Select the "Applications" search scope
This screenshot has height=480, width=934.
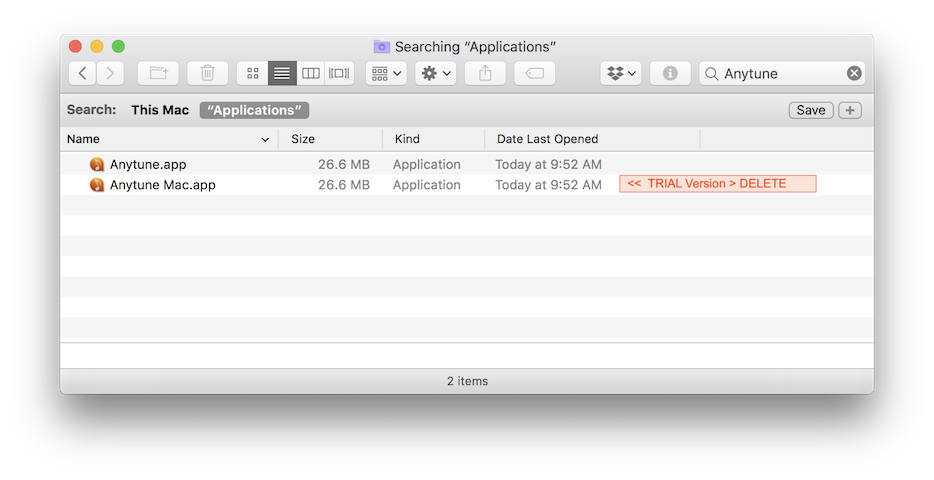pos(254,110)
